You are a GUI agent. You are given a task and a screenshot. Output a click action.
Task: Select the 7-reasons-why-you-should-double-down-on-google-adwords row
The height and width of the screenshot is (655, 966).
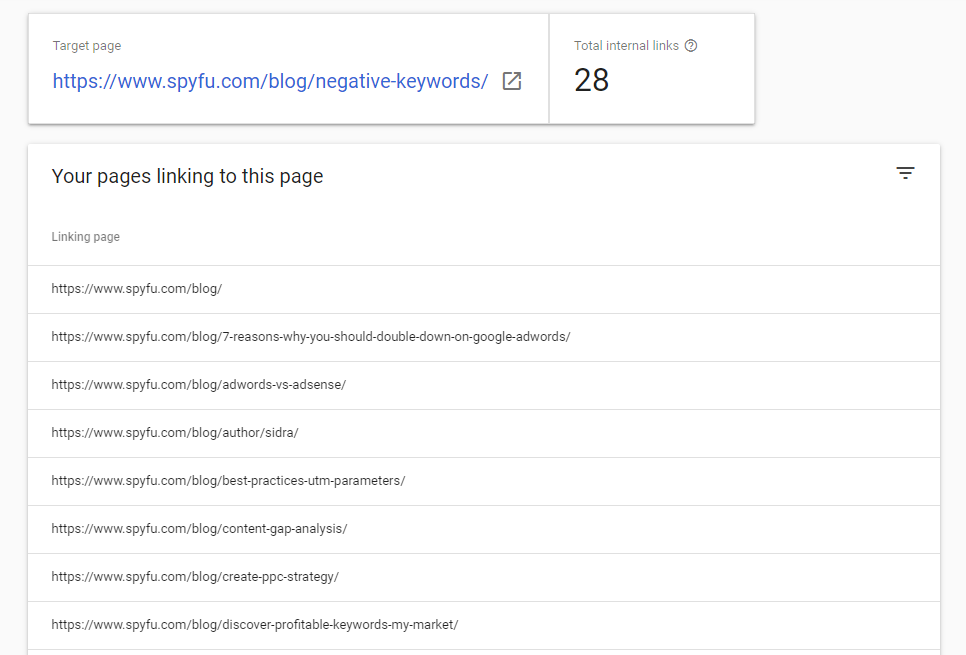[x=484, y=337]
